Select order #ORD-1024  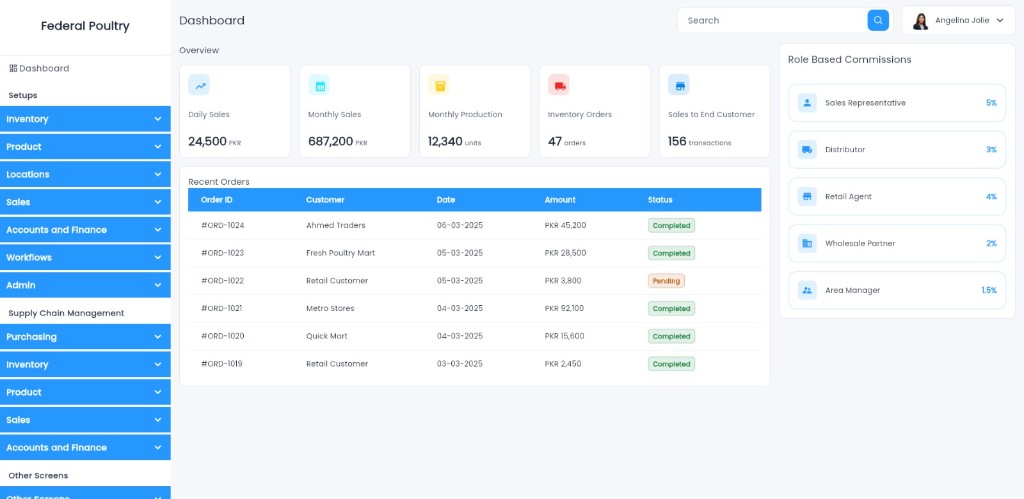click(x=222, y=225)
